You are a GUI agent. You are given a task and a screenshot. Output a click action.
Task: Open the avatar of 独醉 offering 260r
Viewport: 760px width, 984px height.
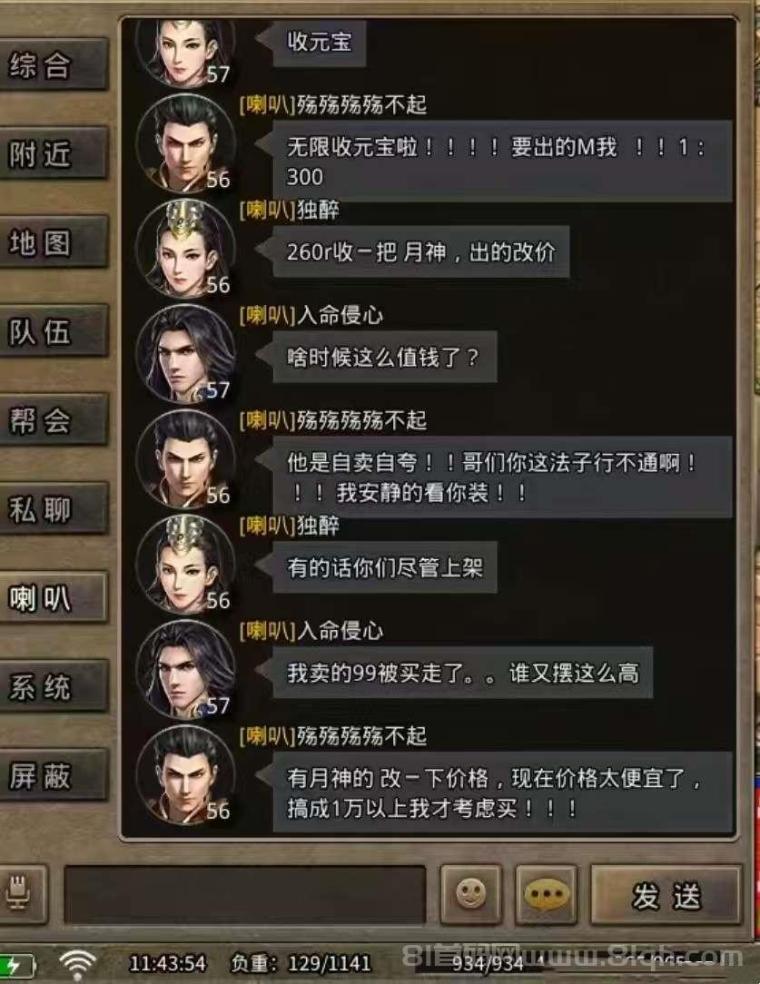(x=186, y=250)
